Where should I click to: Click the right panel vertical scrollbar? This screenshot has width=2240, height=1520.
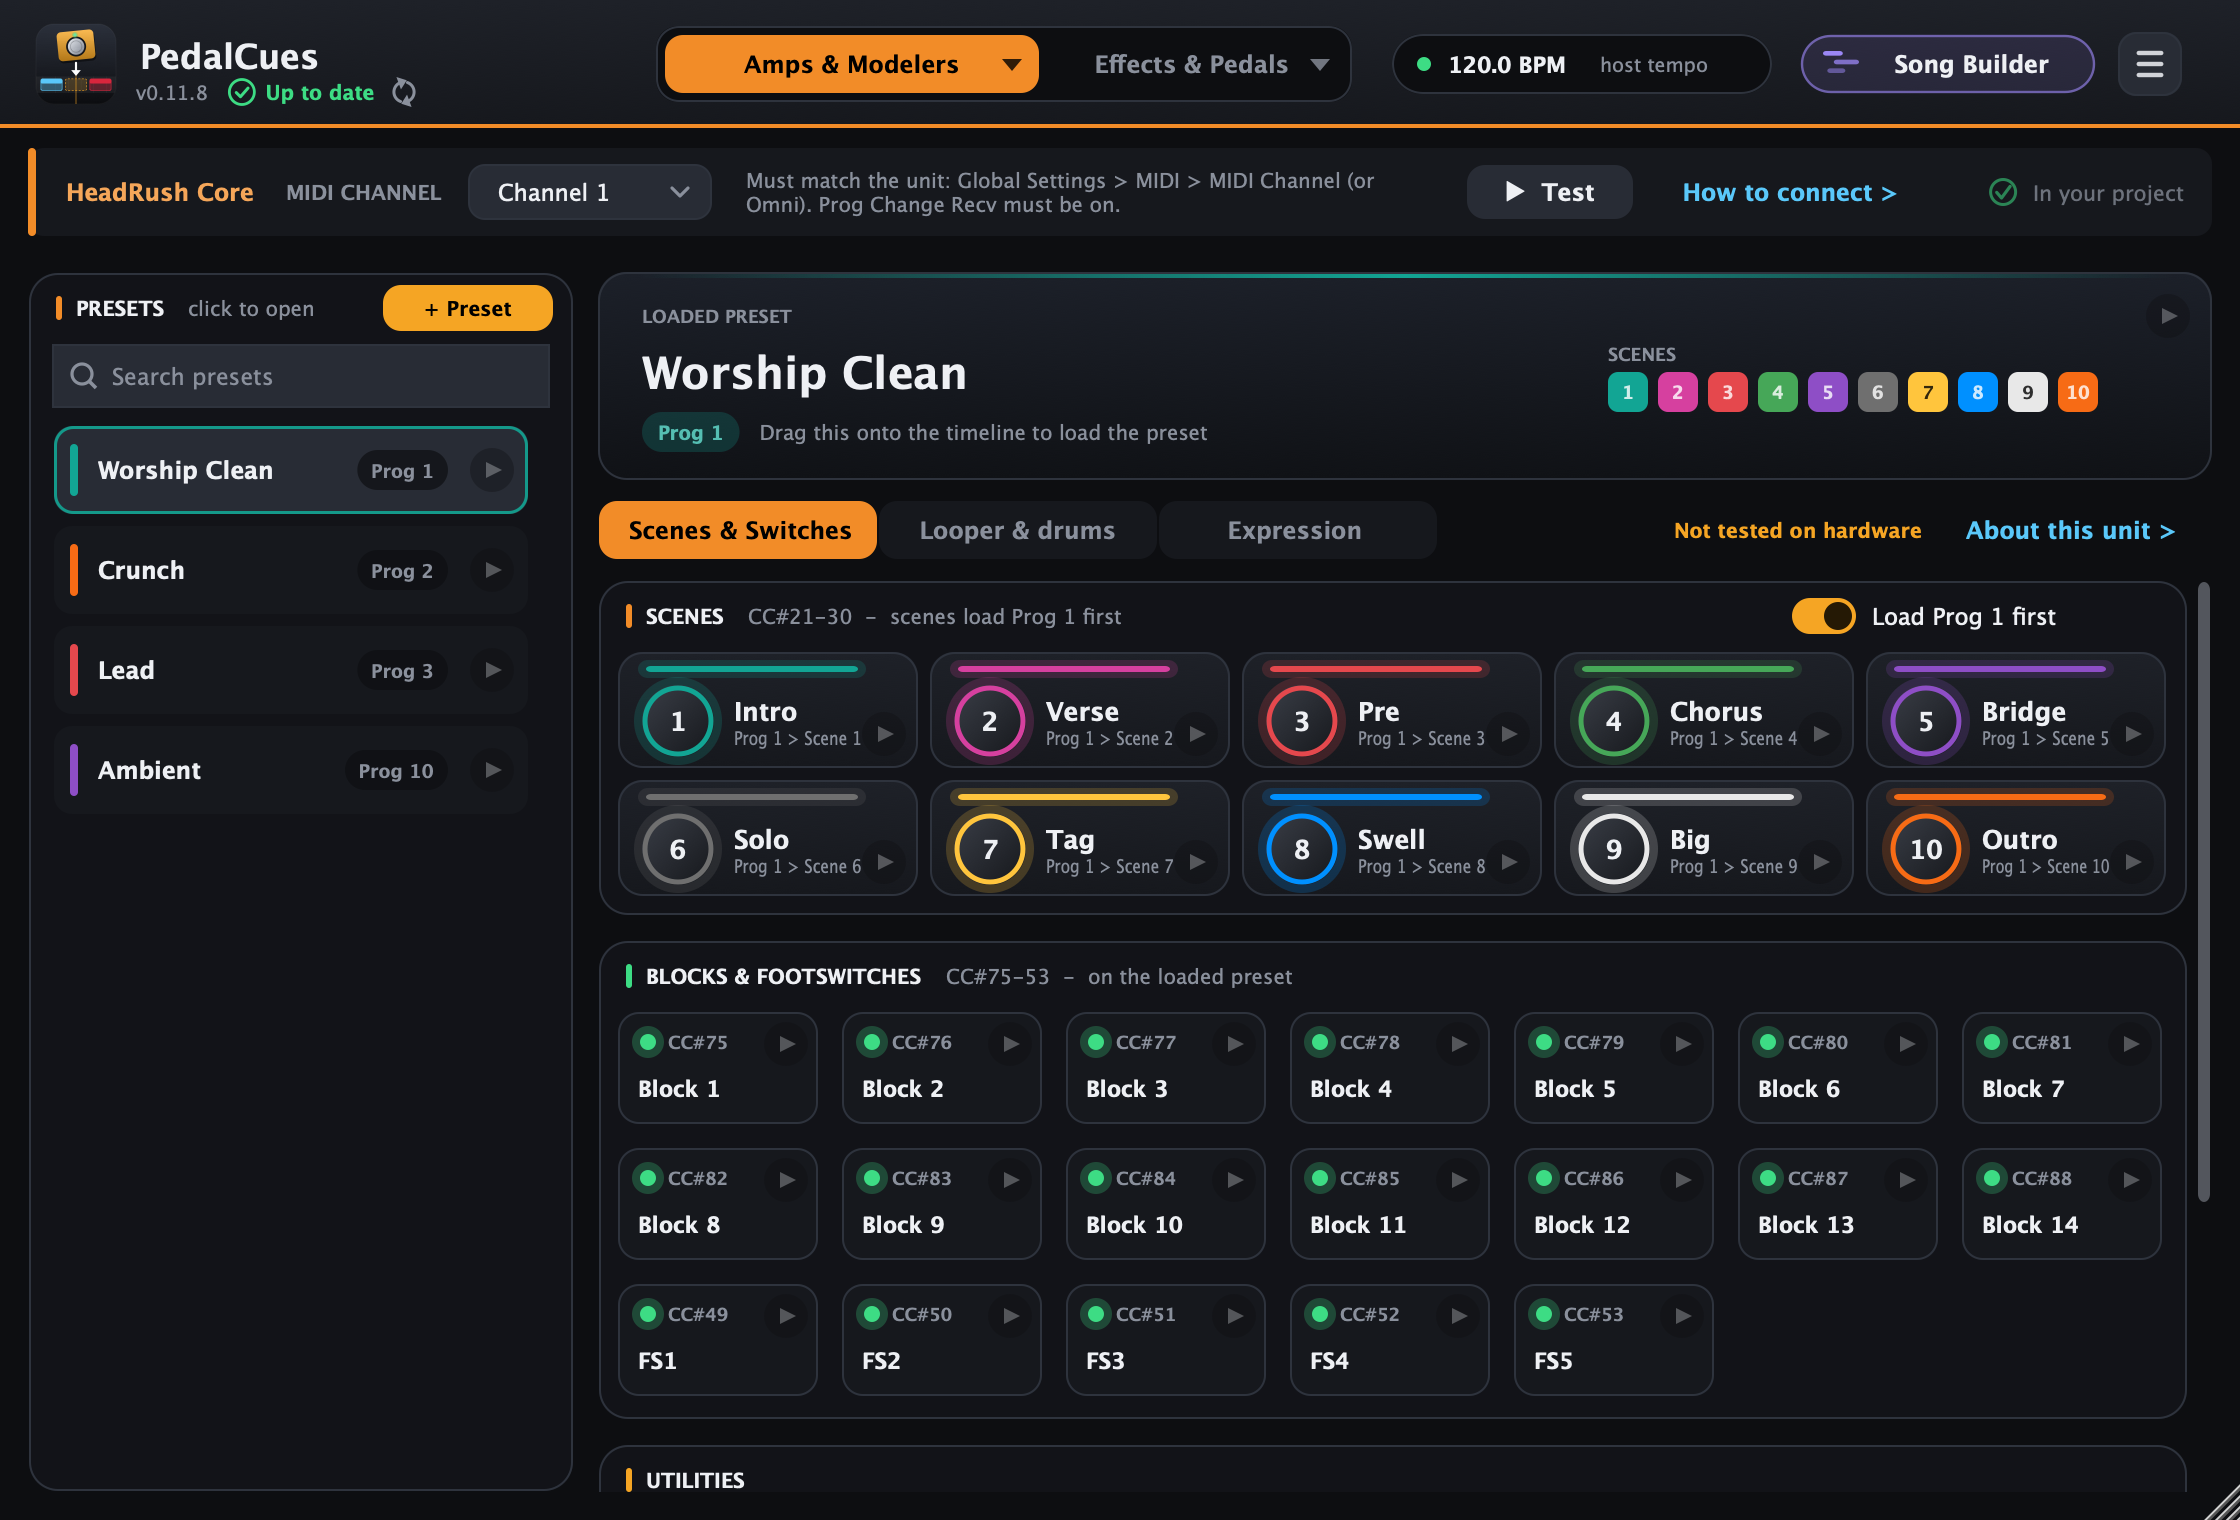pyautogui.click(x=2203, y=891)
